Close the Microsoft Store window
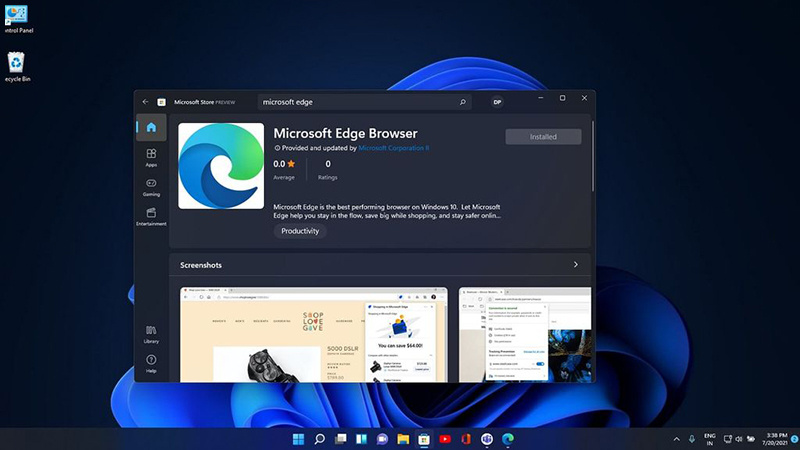800x450 pixels. [x=584, y=98]
